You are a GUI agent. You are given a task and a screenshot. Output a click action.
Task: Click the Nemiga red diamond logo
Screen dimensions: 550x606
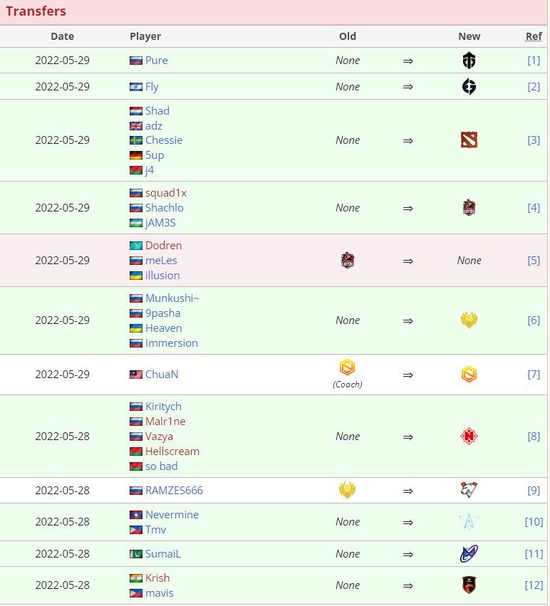click(x=469, y=436)
